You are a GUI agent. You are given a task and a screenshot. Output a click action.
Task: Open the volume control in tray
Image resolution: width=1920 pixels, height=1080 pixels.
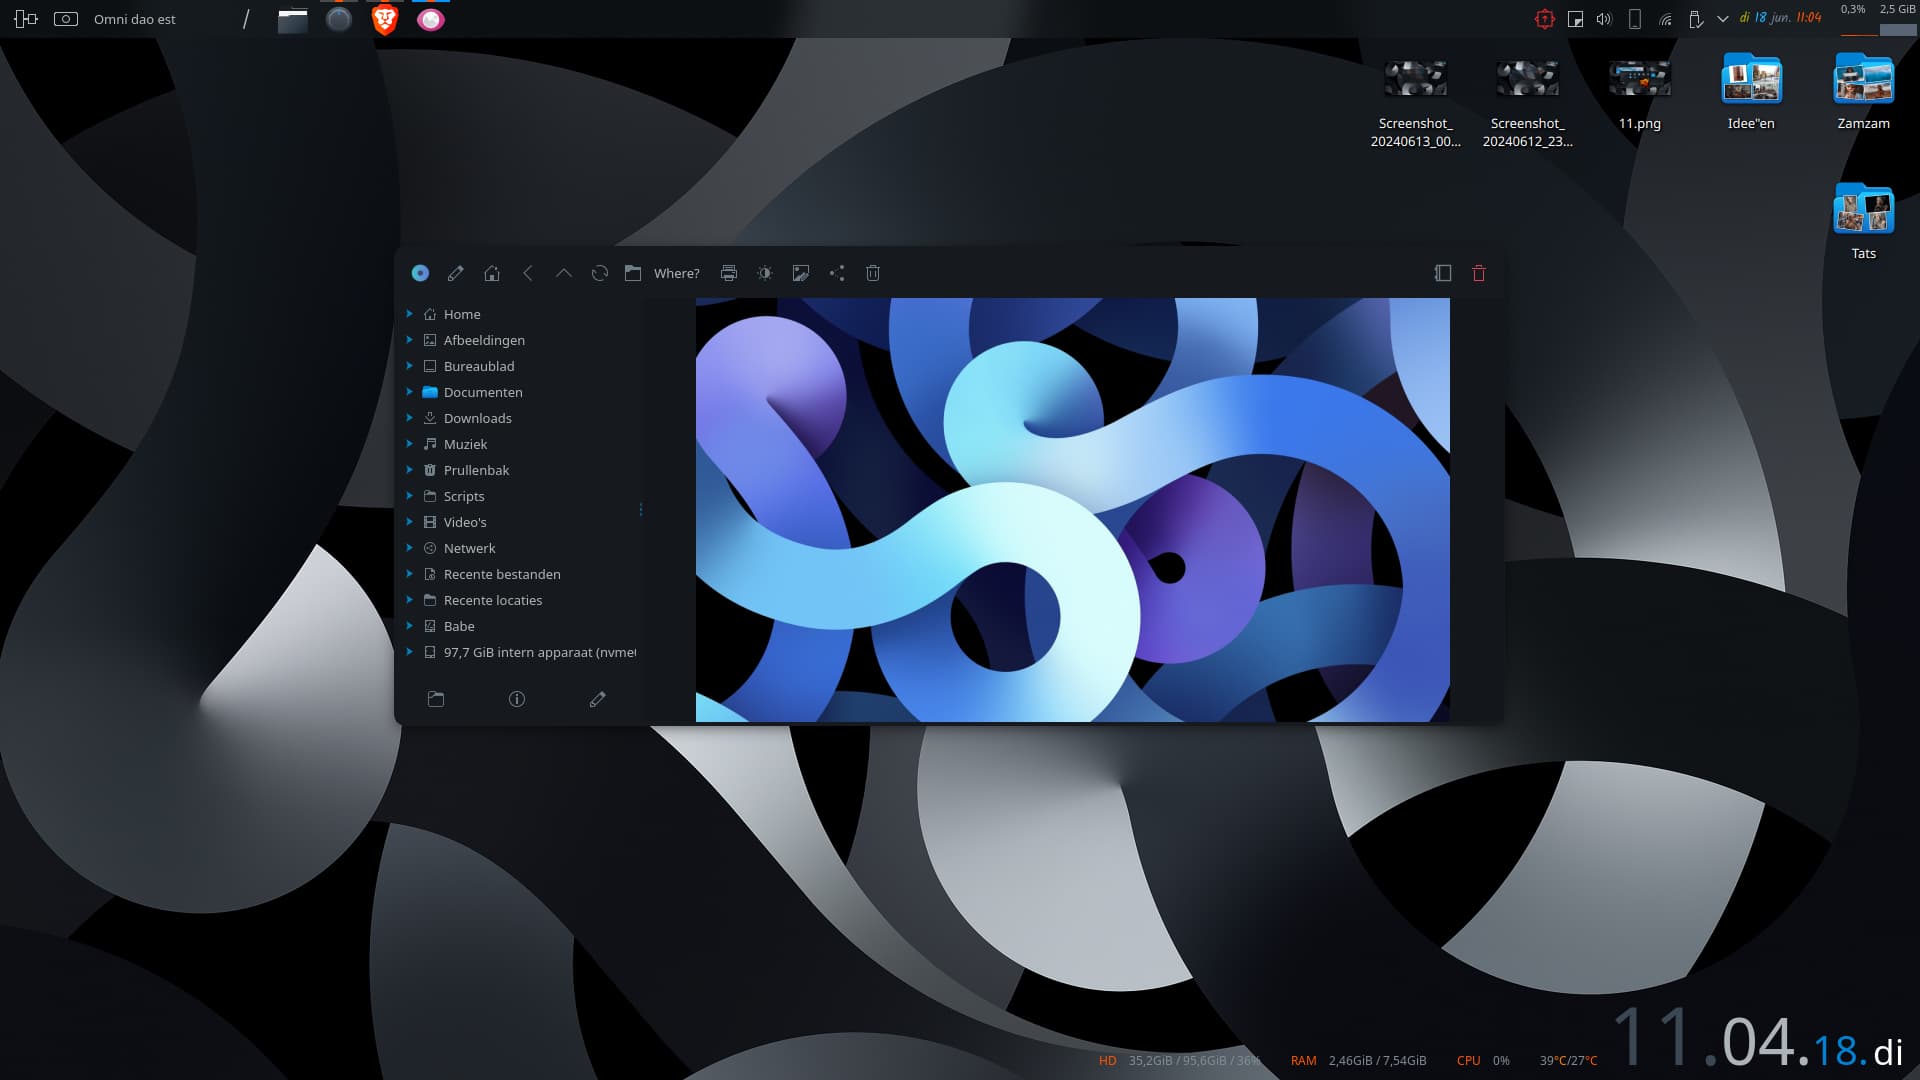[x=1605, y=19]
